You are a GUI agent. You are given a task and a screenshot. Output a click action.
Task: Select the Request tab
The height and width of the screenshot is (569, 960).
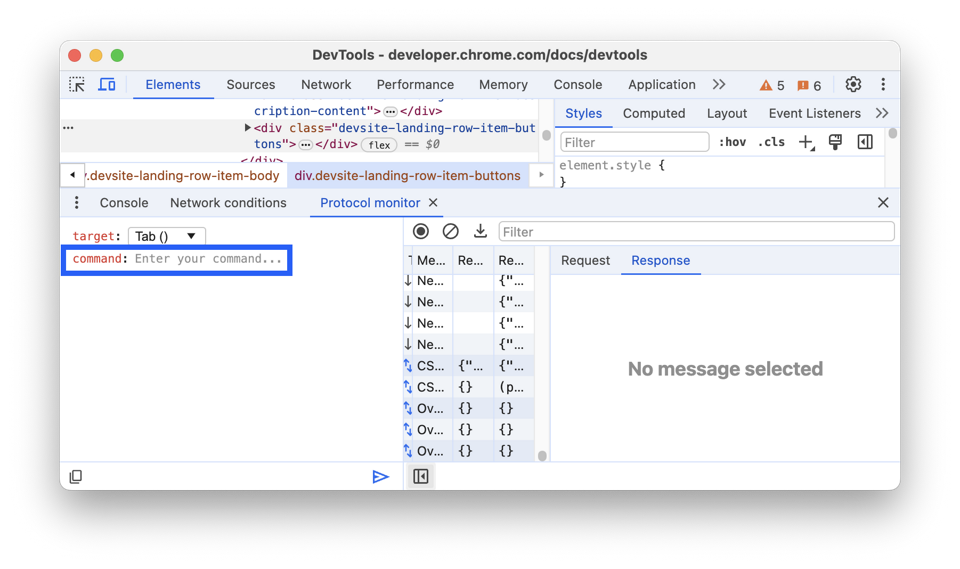pos(585,260)
